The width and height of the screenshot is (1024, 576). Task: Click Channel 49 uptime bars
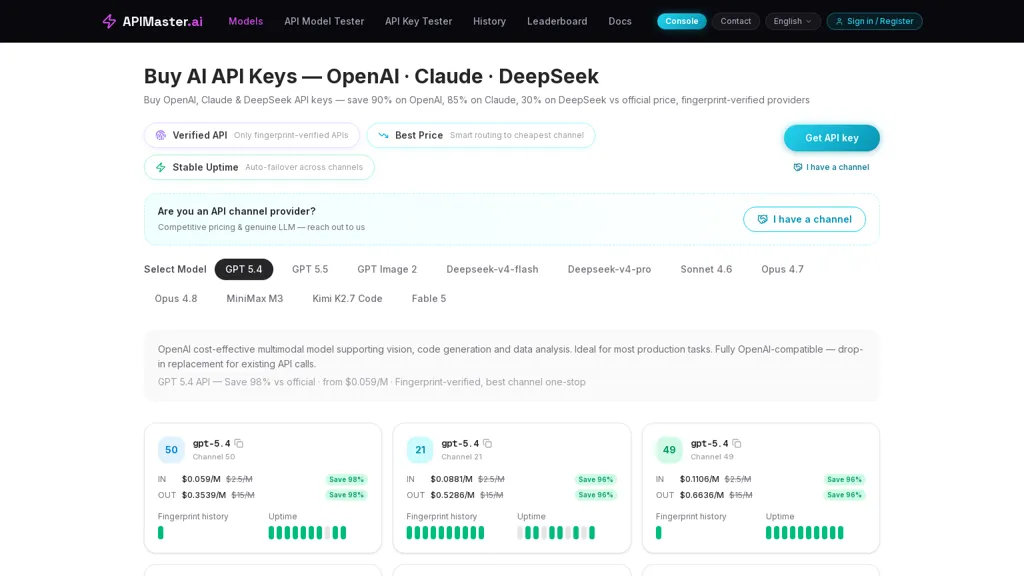pos(805,533)
